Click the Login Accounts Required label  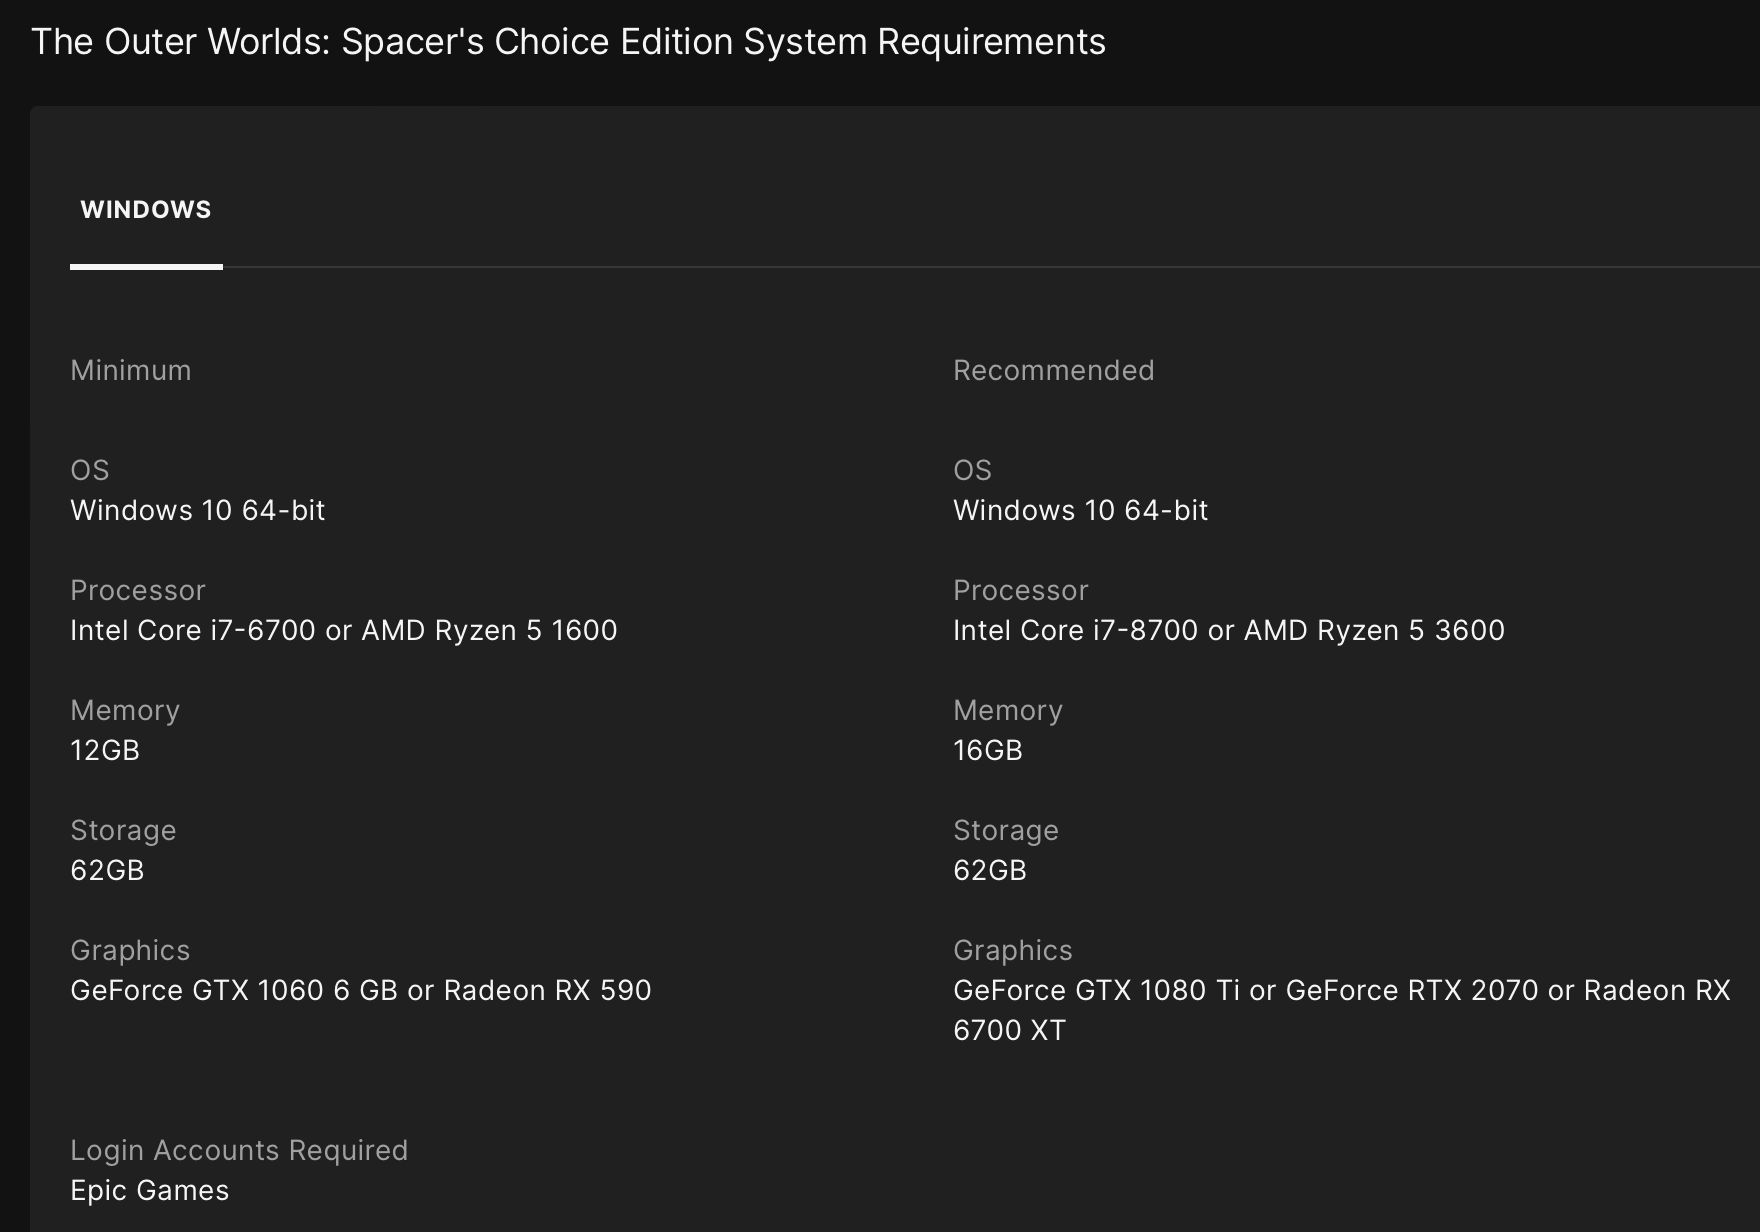(x=239, y=1150)
